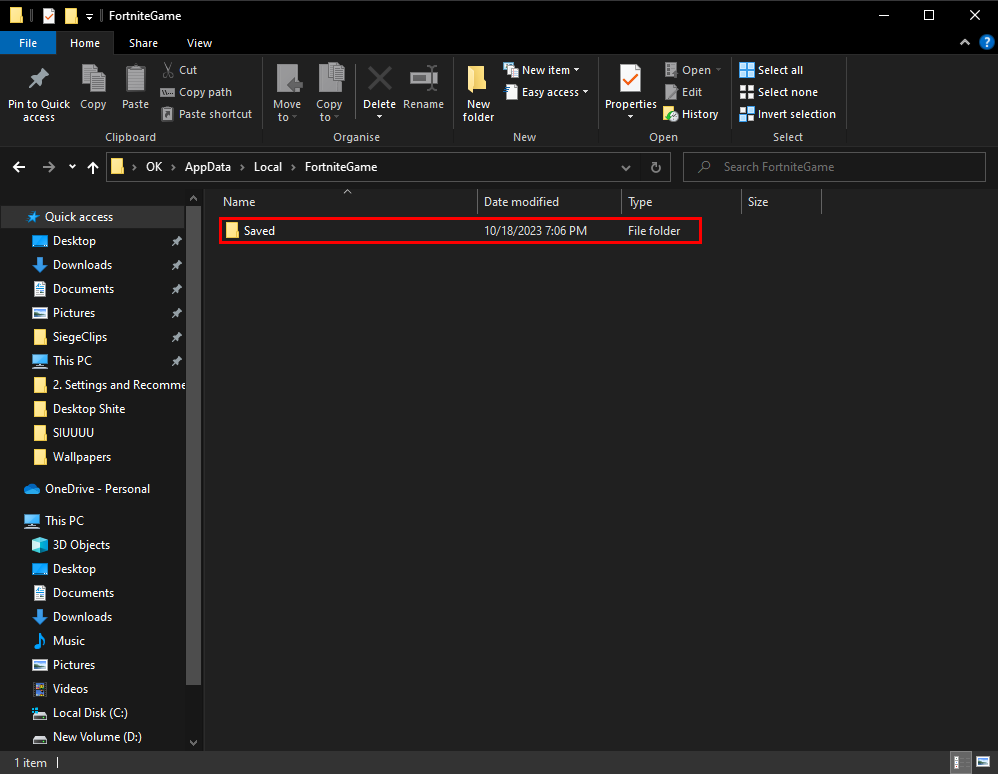Sort by the Type column header
The image size is (998, 774).
[681, 202]
